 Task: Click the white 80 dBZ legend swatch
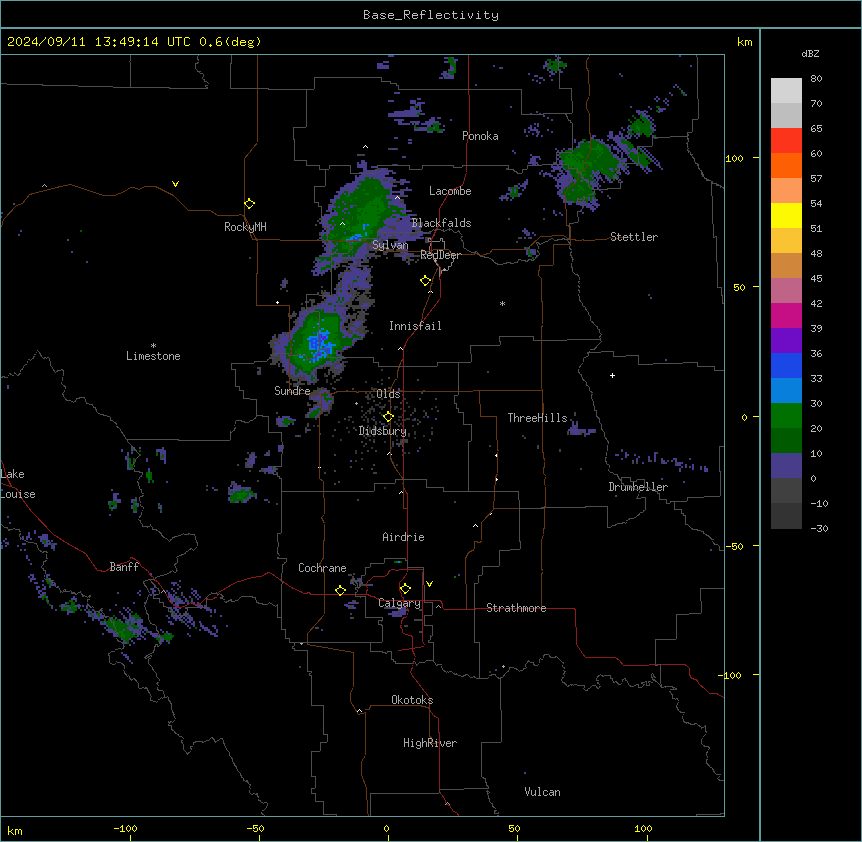coord(786,91)
